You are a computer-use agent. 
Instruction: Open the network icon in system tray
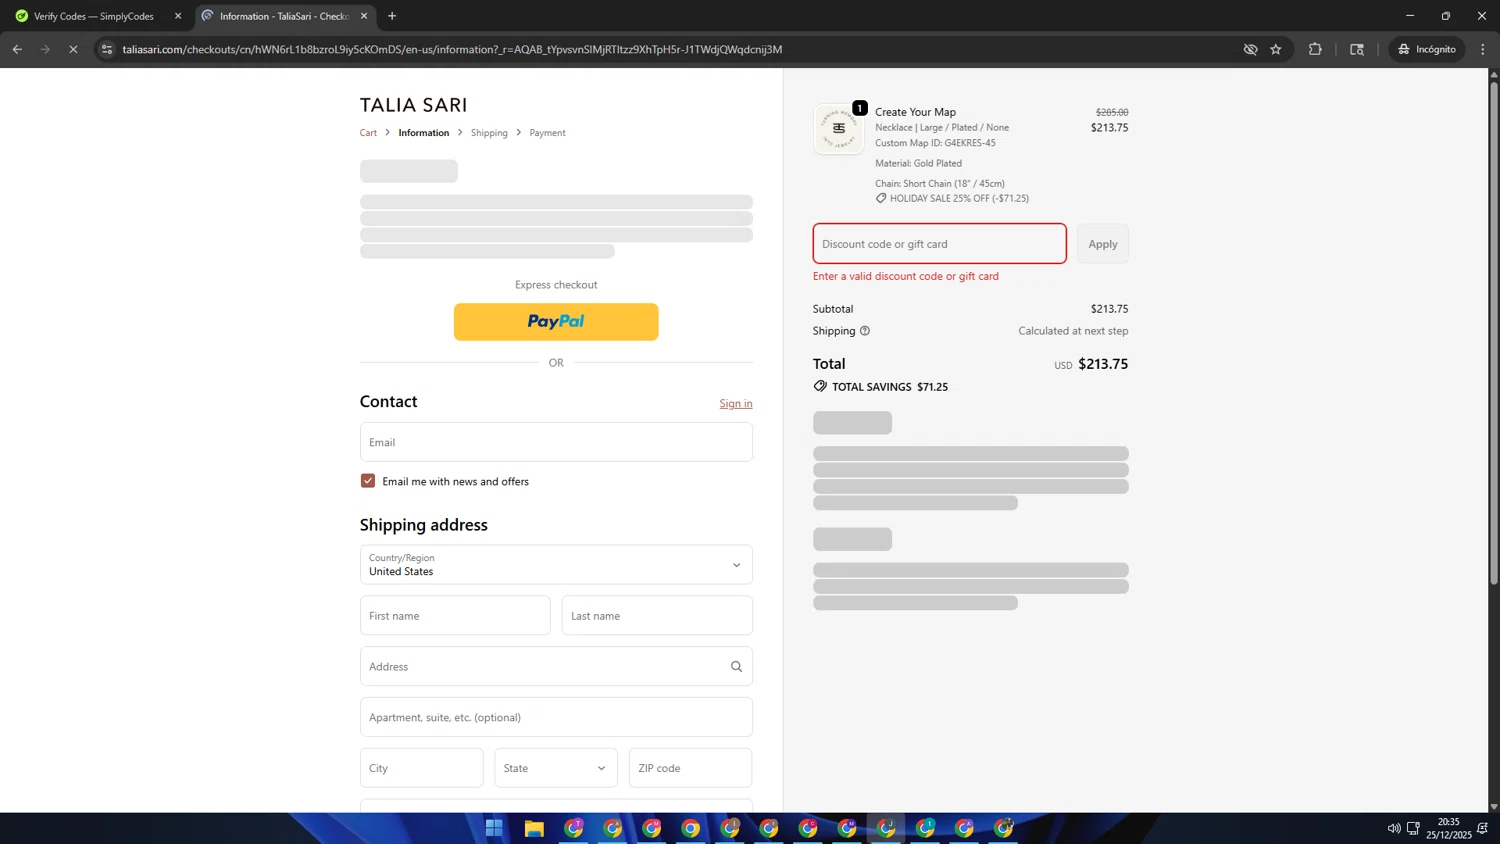coord(1413,828)
